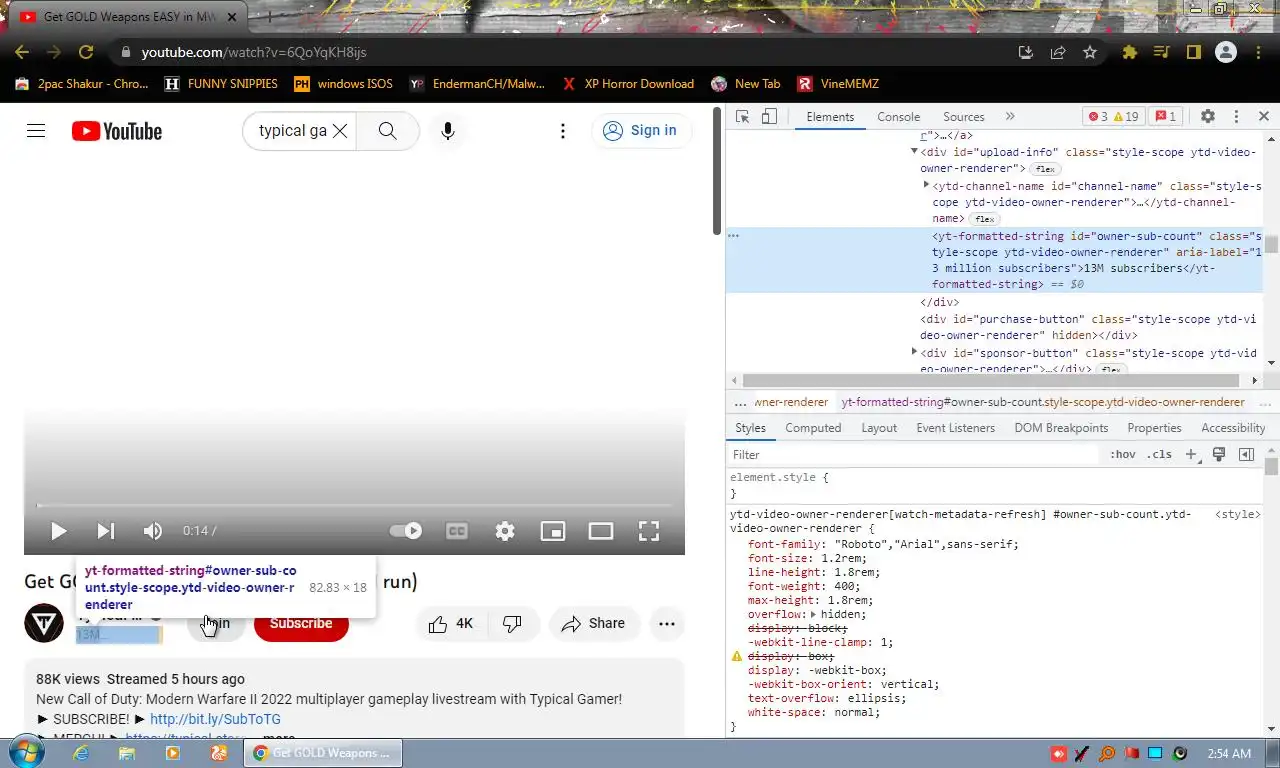Image resolution: width=1280 pixels, height=768 pixels.
Task: Open Windows Start menu orb
Action: [27, 752]
